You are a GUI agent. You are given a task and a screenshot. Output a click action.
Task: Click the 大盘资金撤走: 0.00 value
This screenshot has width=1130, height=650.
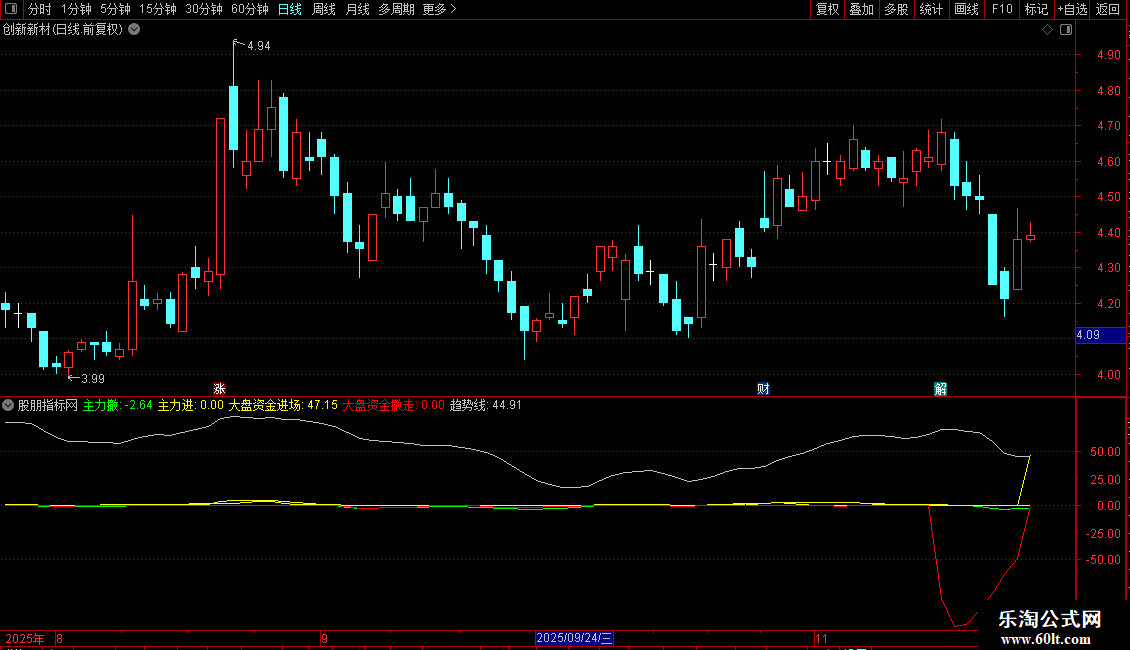(x=393, y=405)
